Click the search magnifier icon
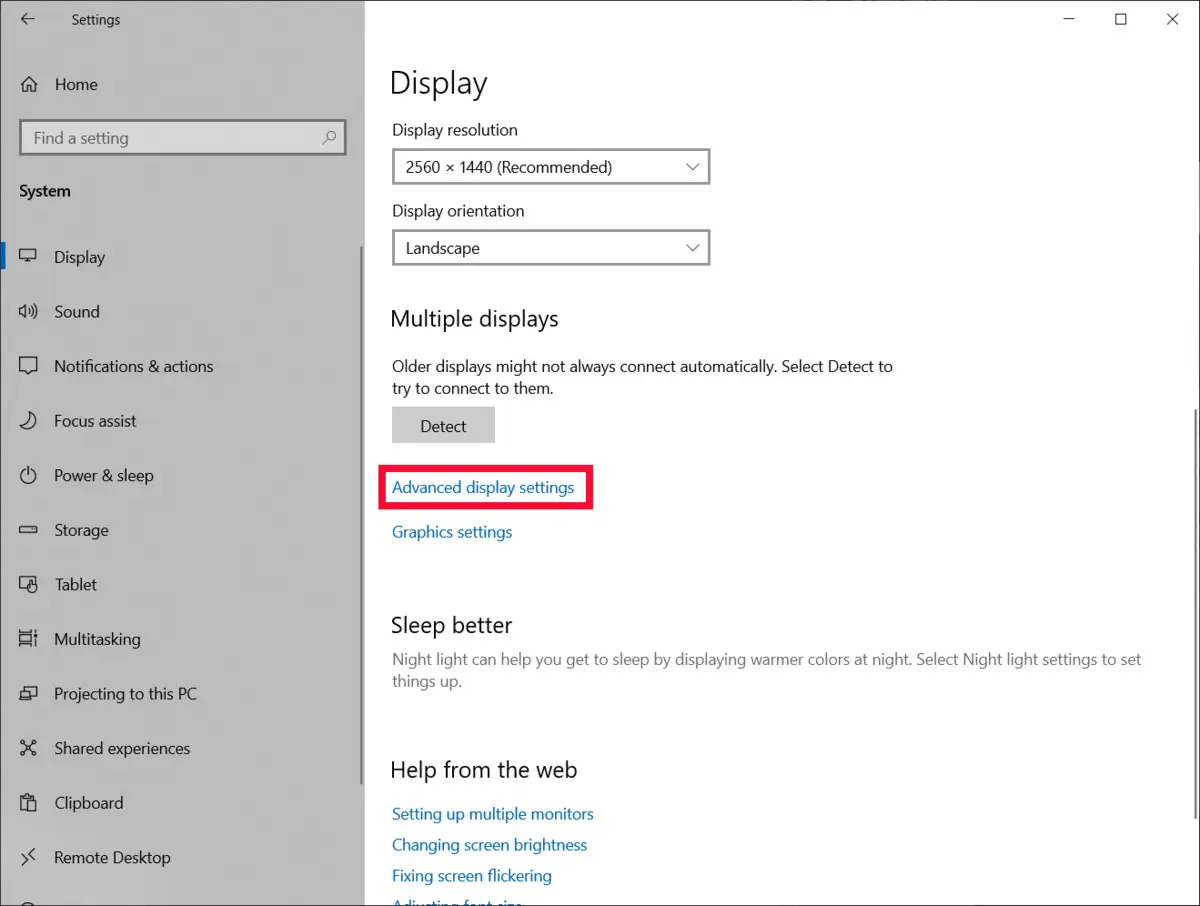 pyautogui.click(x=329, y=138)
